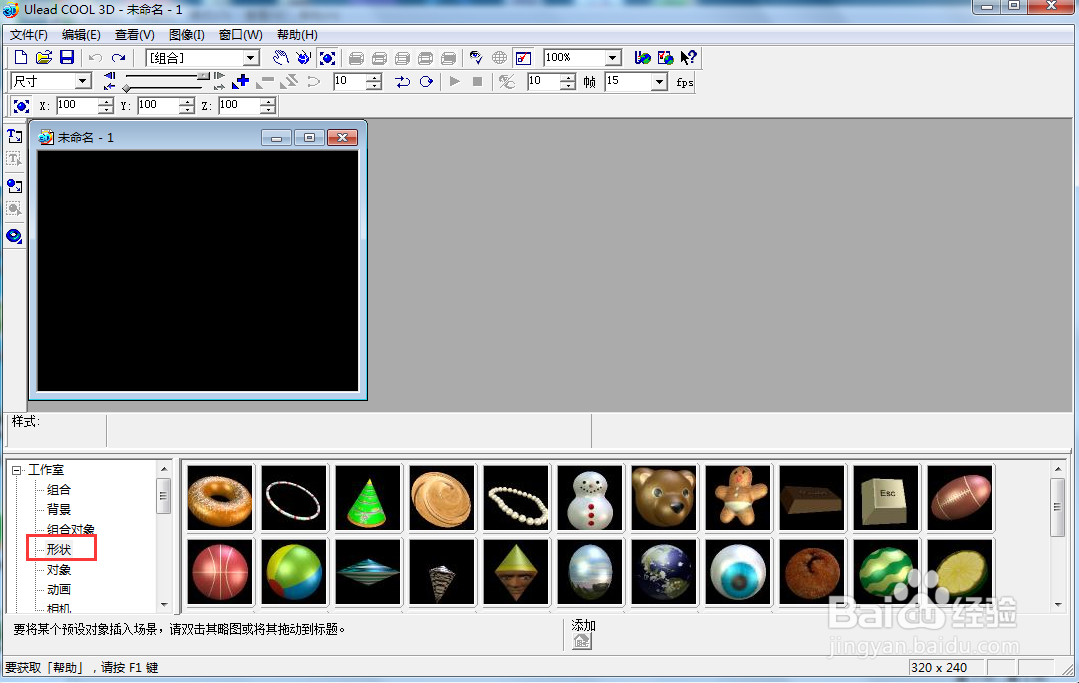Click the X size value field
Image resolution: width=1079 pixels, height=683 pixels.
(x=77, y=105)
